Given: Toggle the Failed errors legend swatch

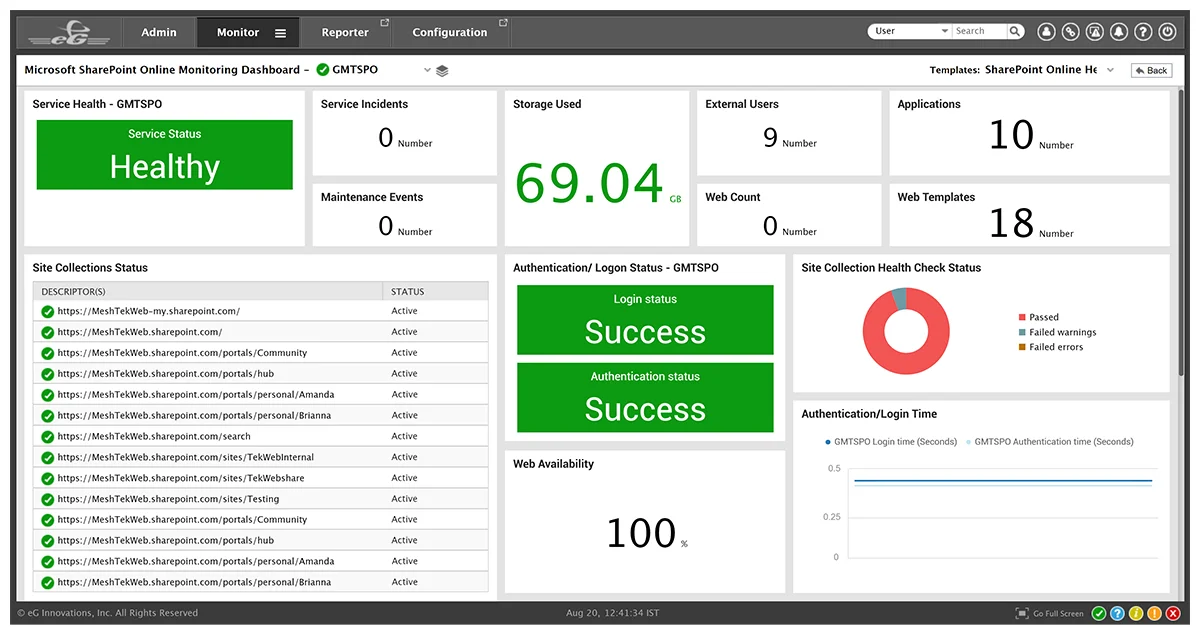Looking at the screenshot, I should [x=1022, y=347].
